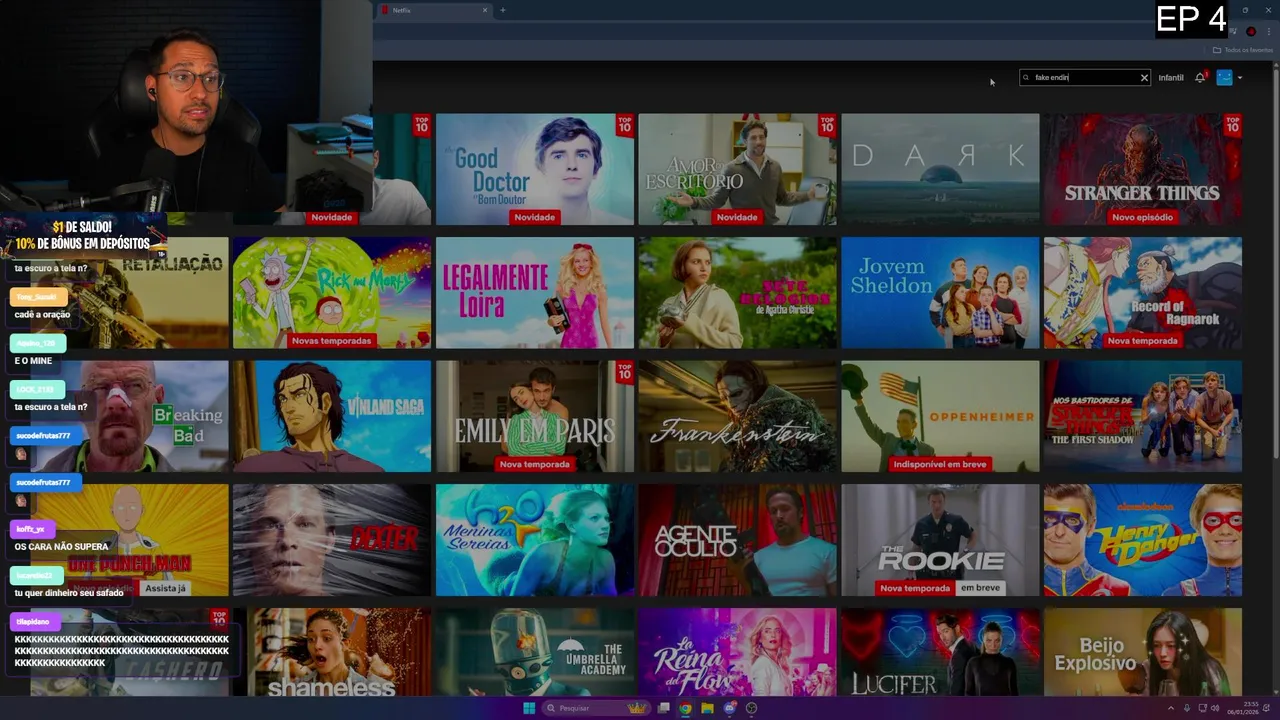Click "Assista já" badge on One Punch Man
This screenshot has height=720, width=1280.
pos(165,588)
